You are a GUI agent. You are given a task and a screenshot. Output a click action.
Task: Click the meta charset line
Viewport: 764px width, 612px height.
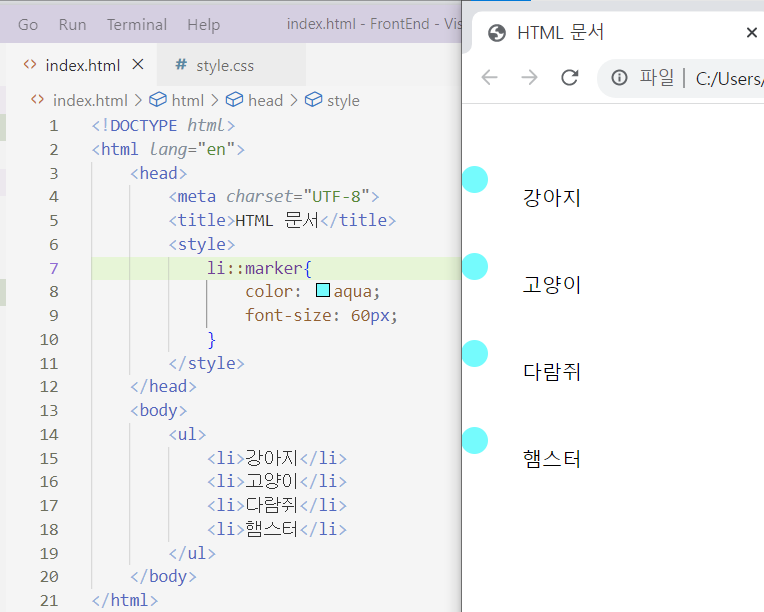click(274, 196)
